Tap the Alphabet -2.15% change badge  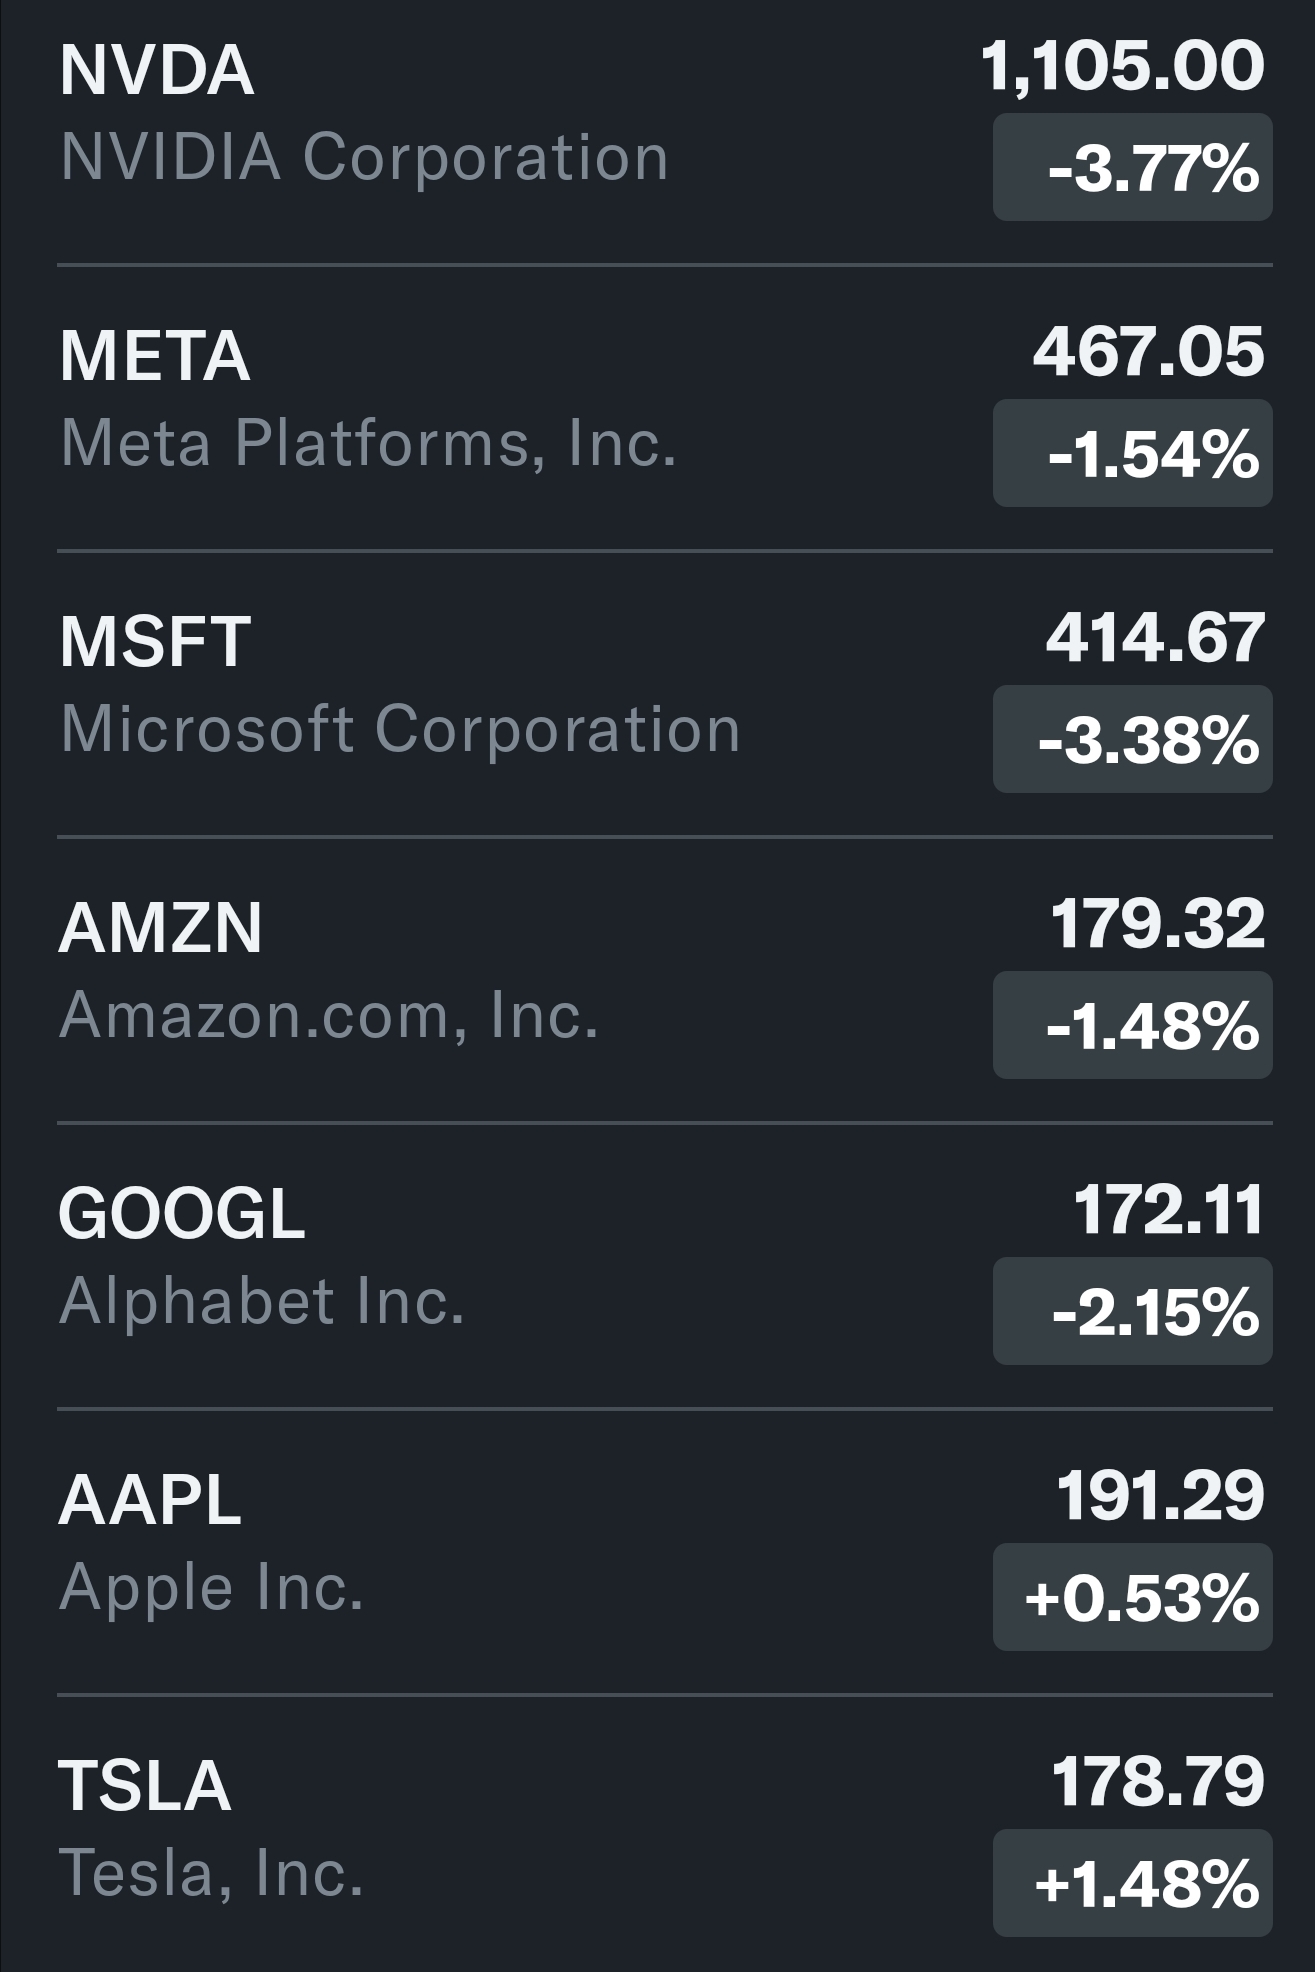1132,1312
